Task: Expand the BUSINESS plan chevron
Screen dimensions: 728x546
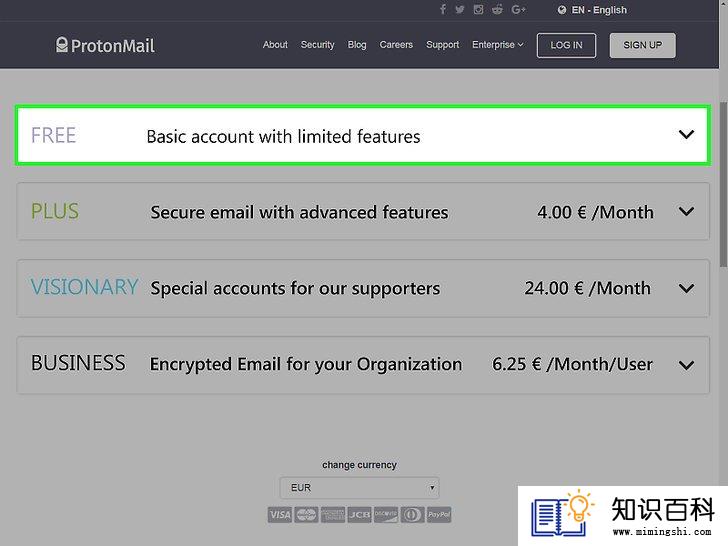Action: click(686, 365)
